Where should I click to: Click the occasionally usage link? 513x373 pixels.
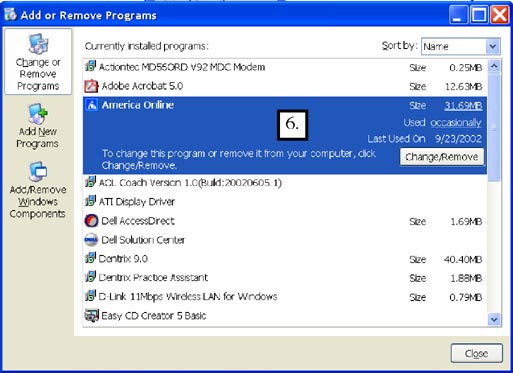pos(456,122)
